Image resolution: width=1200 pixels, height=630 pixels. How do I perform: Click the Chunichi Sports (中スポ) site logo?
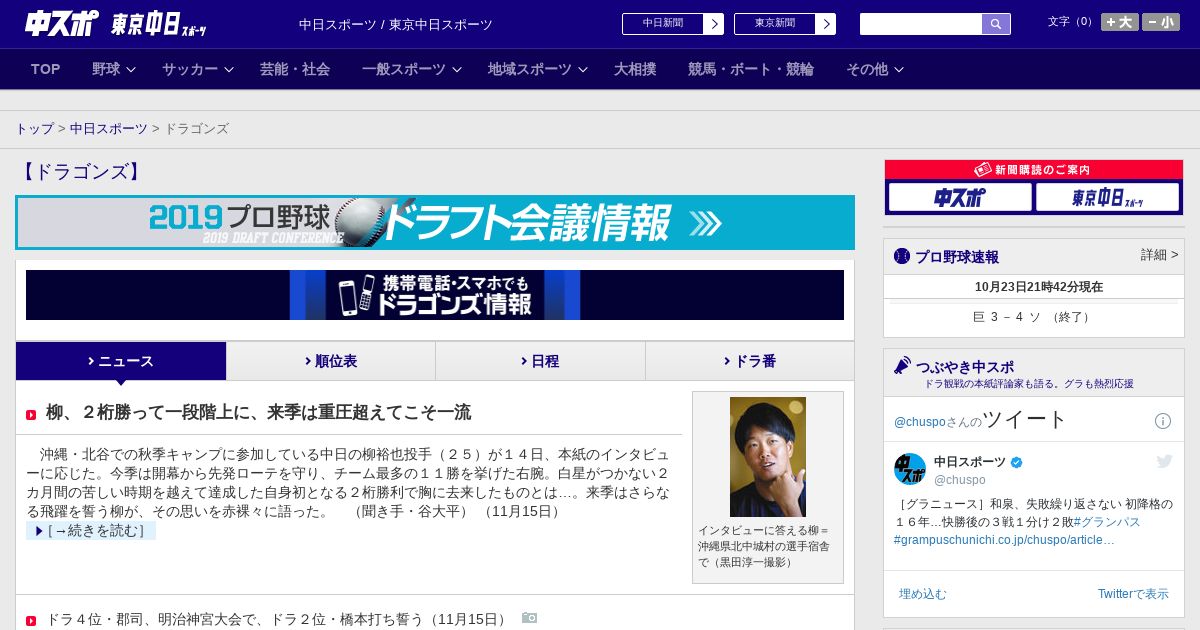pos(62,23)
